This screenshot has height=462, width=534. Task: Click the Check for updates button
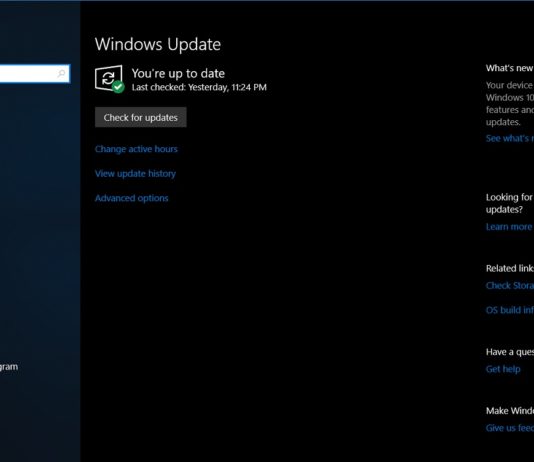[x=141, y=117]
